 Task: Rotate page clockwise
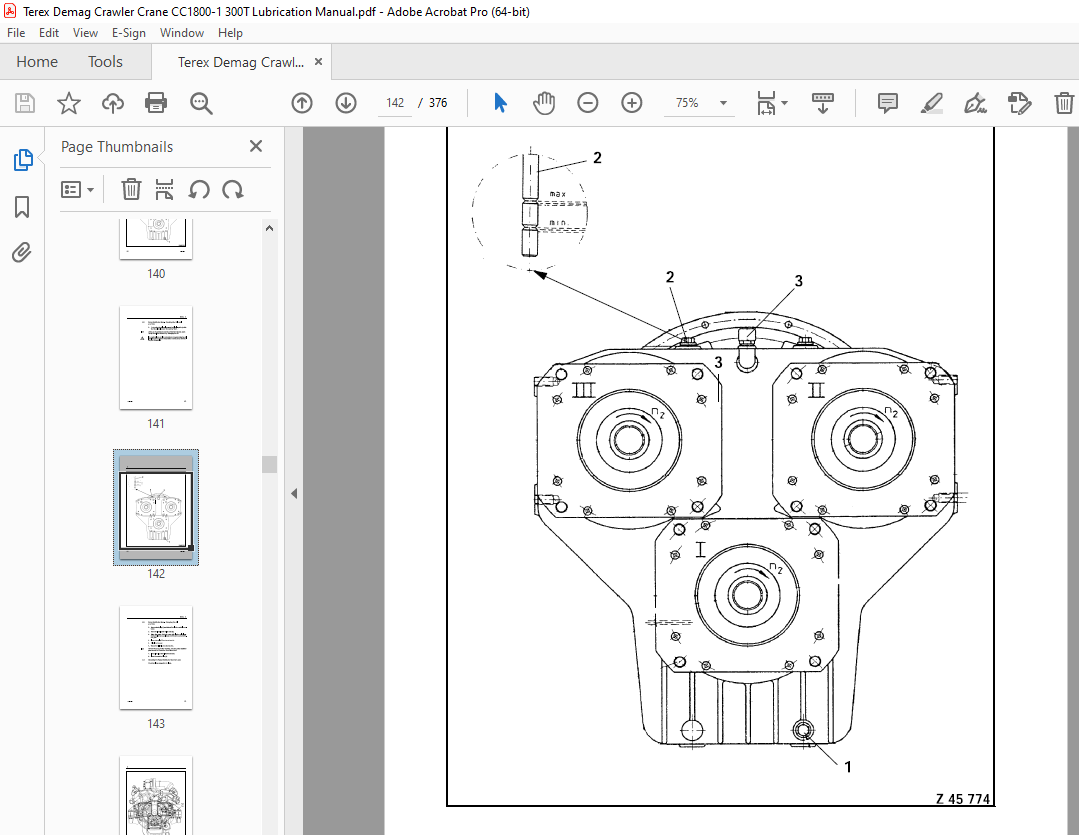click(x=233, y=189)
